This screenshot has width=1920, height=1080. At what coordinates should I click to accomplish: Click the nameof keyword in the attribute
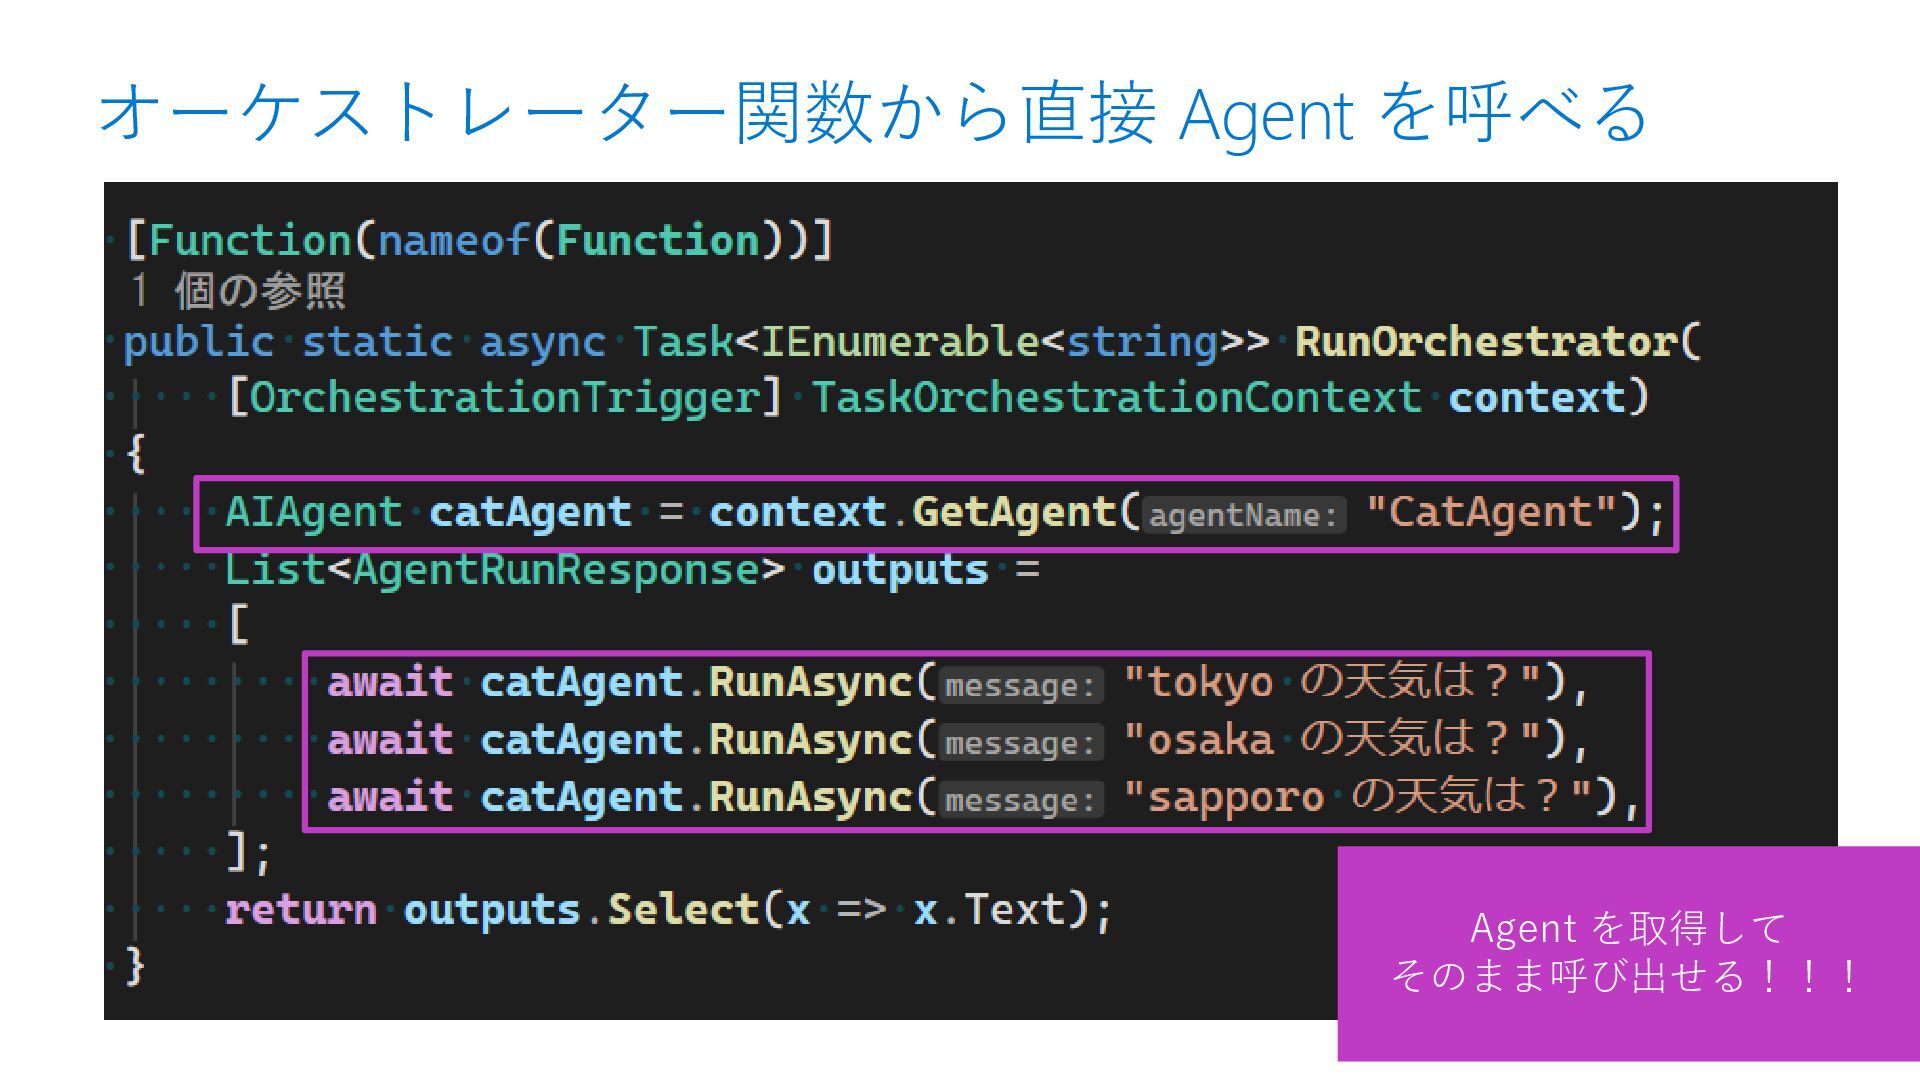pos(453,241)
